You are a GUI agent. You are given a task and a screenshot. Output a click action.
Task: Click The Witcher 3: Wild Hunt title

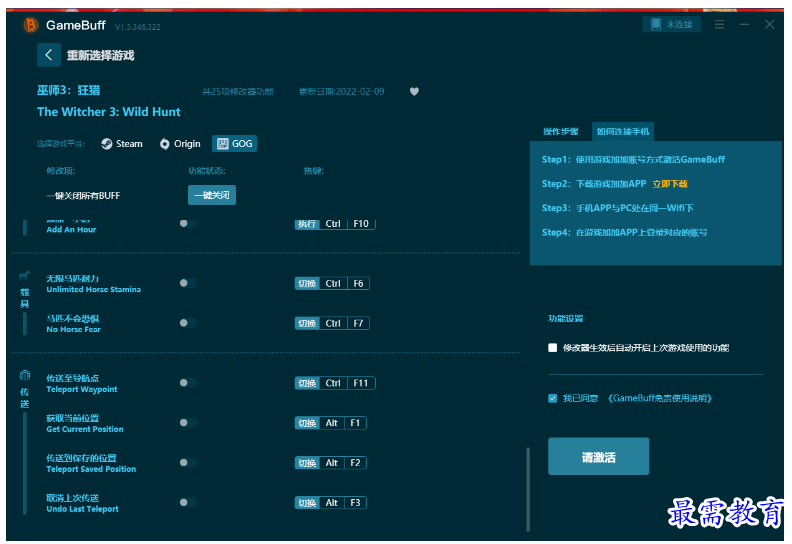click(x=109, y=112)
